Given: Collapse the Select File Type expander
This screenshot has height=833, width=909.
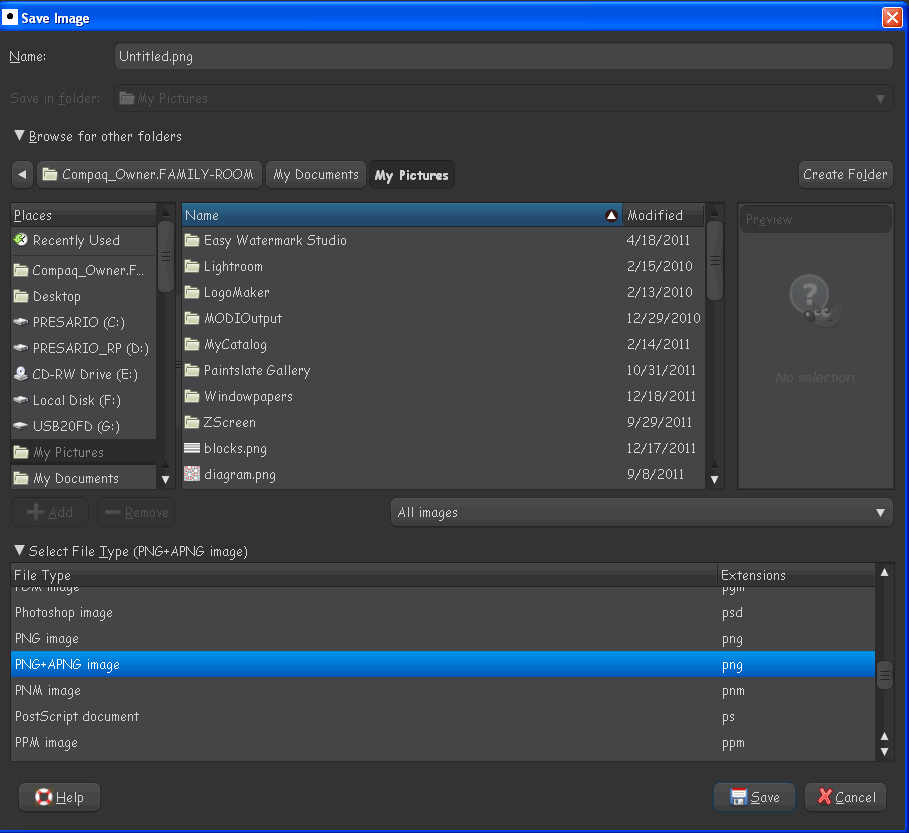Looking at the screenshot, I should (19, 550).
